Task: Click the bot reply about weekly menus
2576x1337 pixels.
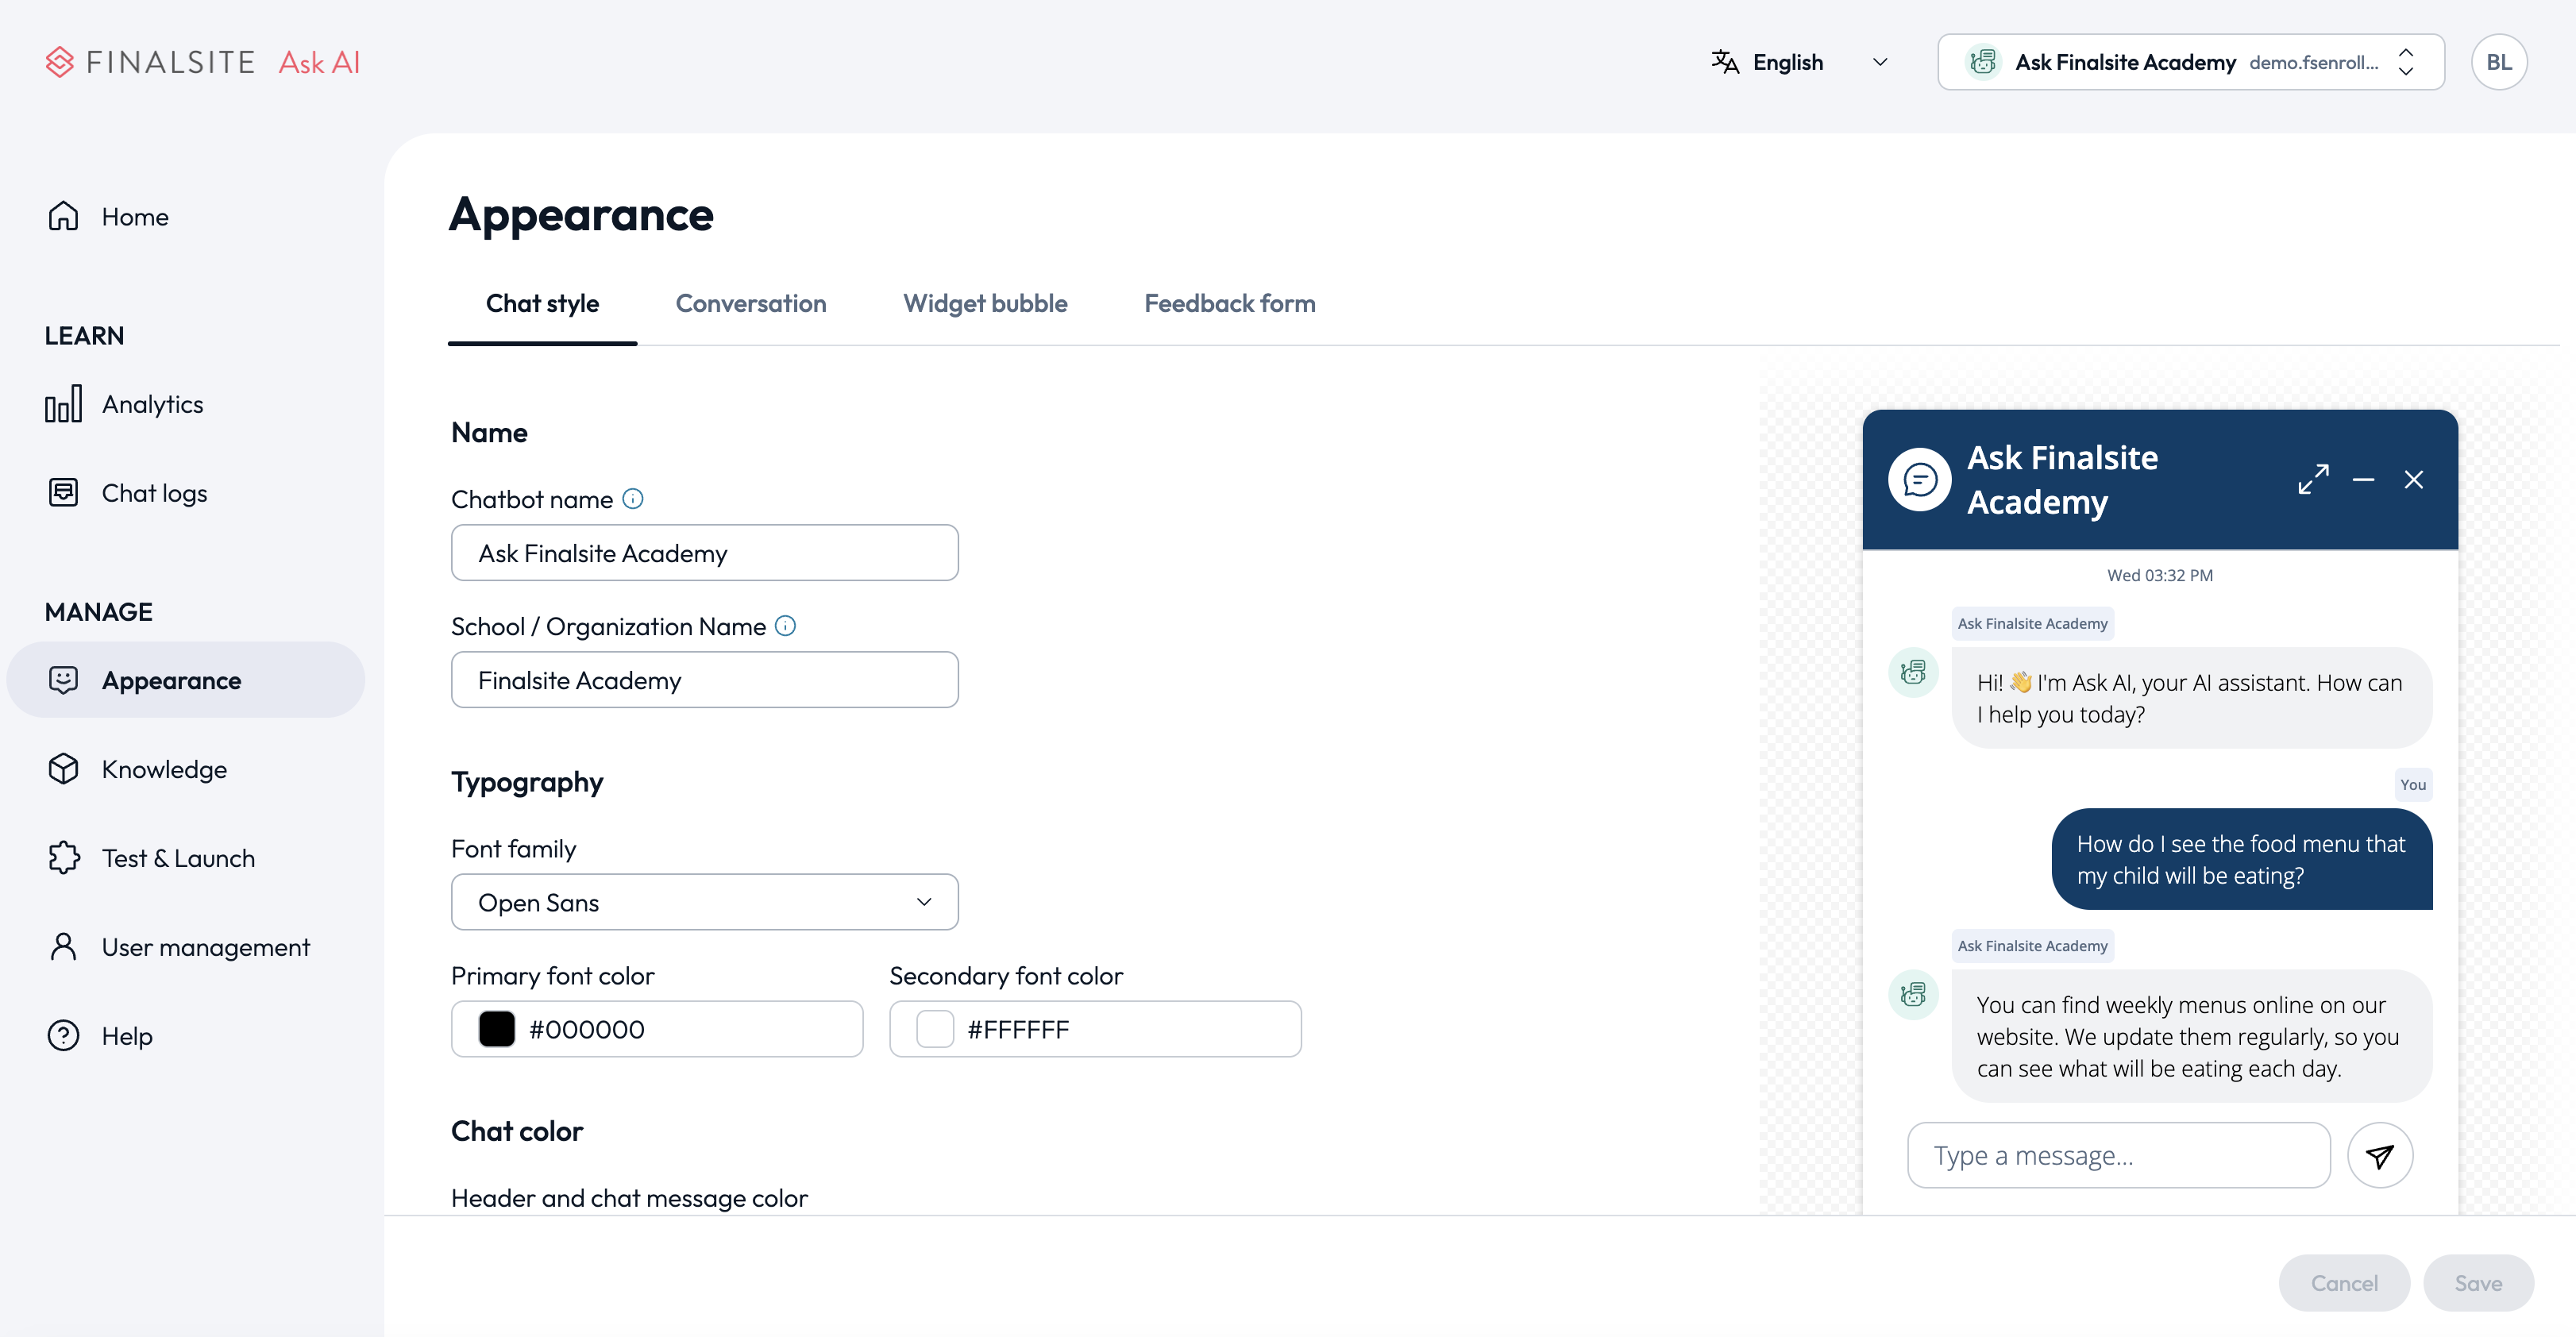Action: pos(2191,1036)
